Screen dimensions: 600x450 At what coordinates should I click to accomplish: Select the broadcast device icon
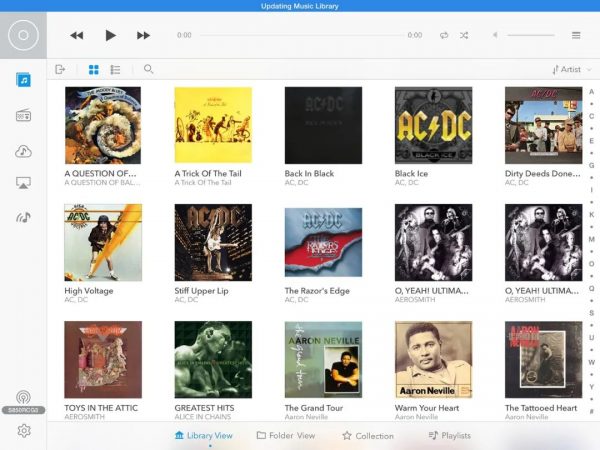23,398
